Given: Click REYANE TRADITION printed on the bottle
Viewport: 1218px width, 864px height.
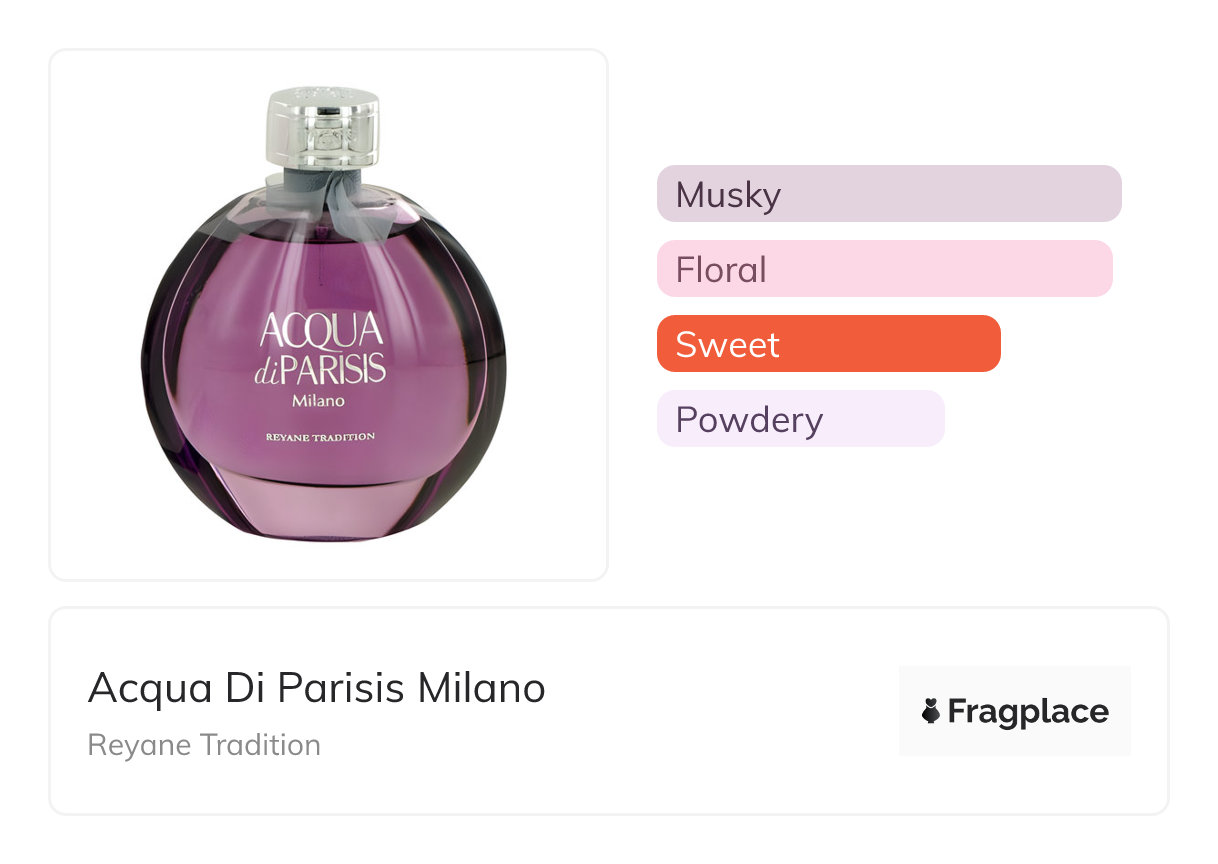Looking at the screenshot, I should coord(320,437).
